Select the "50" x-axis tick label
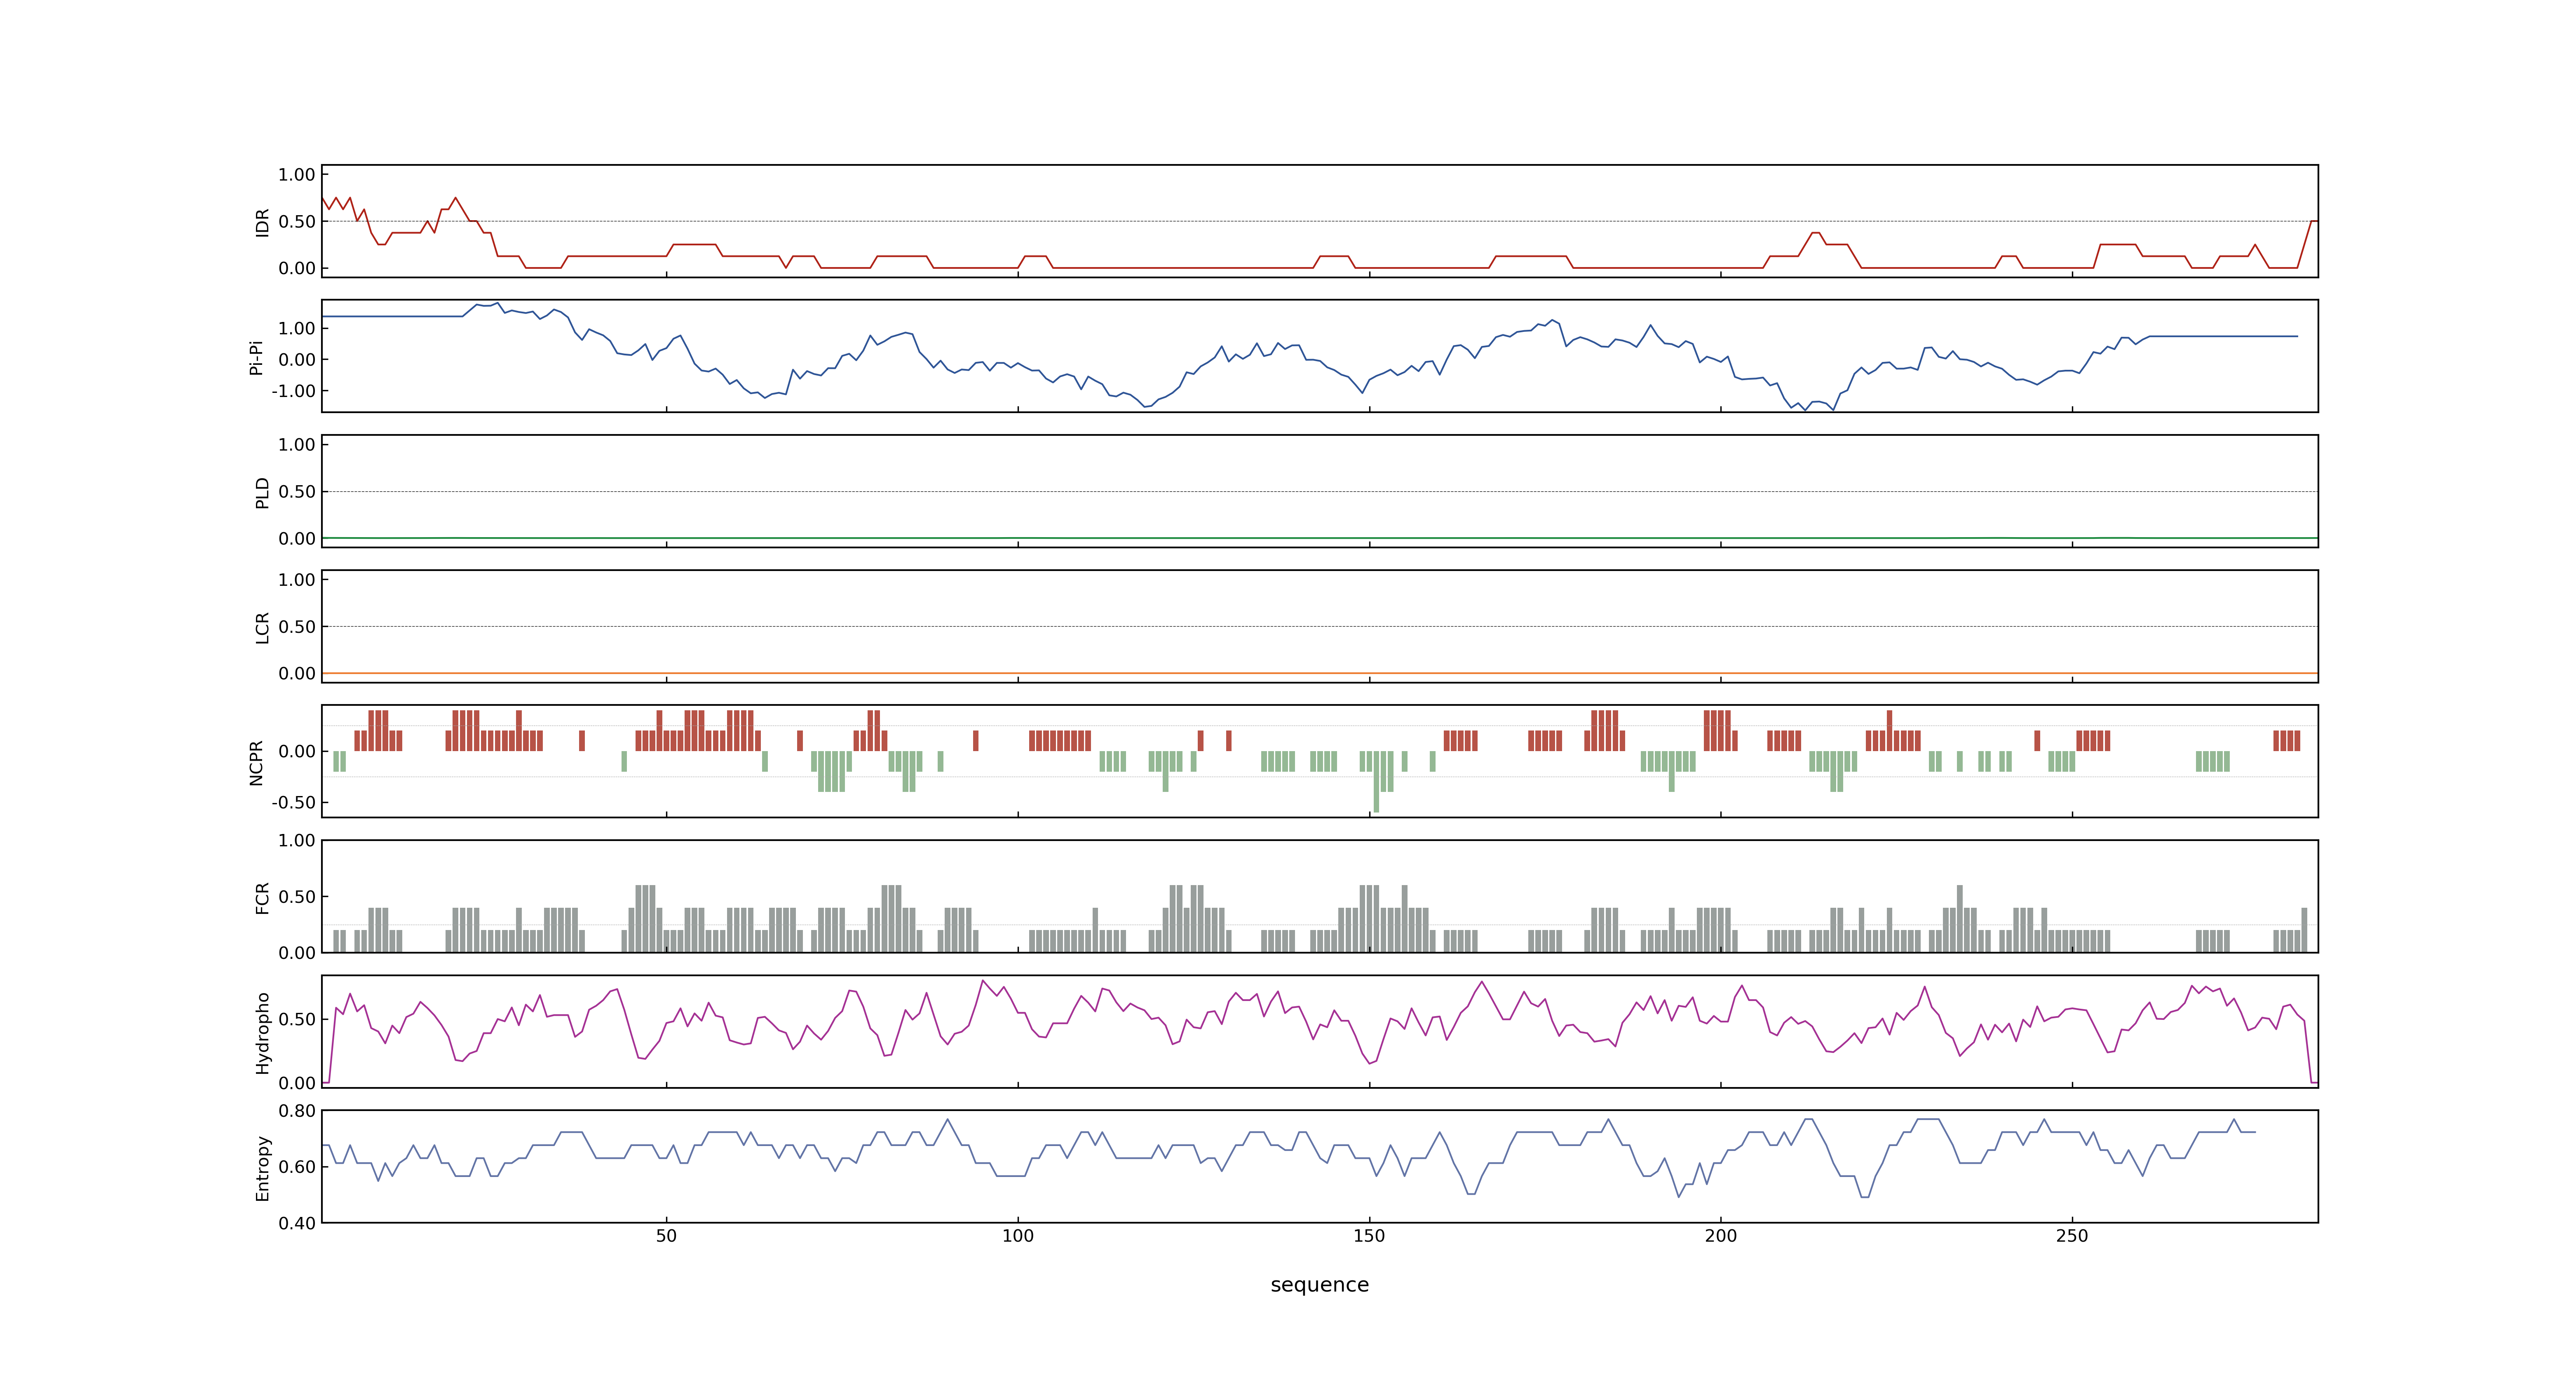 point(666,1236)
